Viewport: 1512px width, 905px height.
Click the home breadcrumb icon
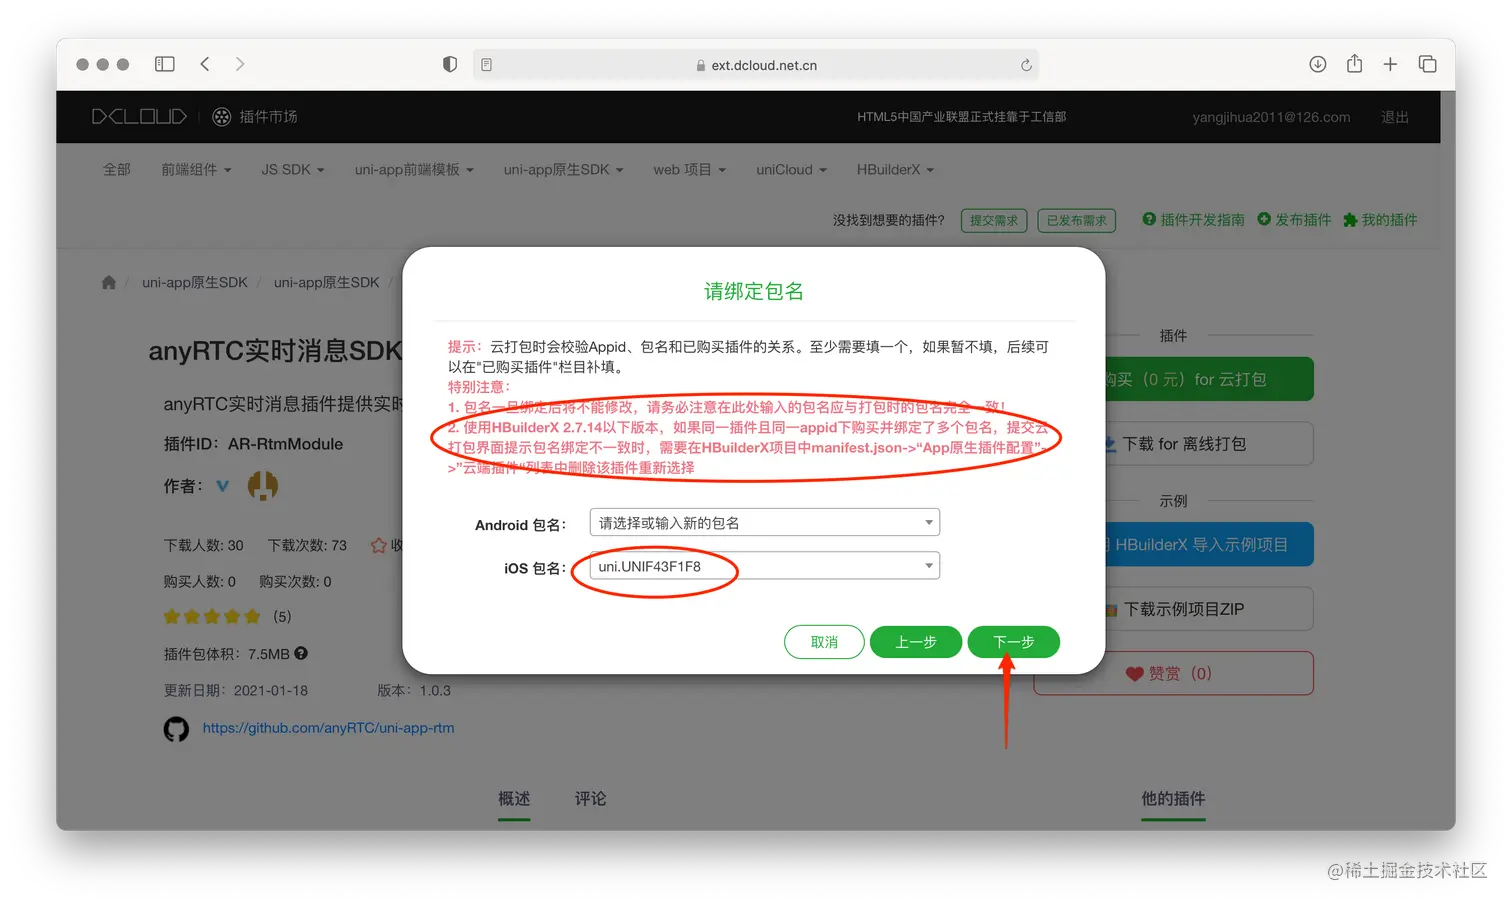point(108,282)
